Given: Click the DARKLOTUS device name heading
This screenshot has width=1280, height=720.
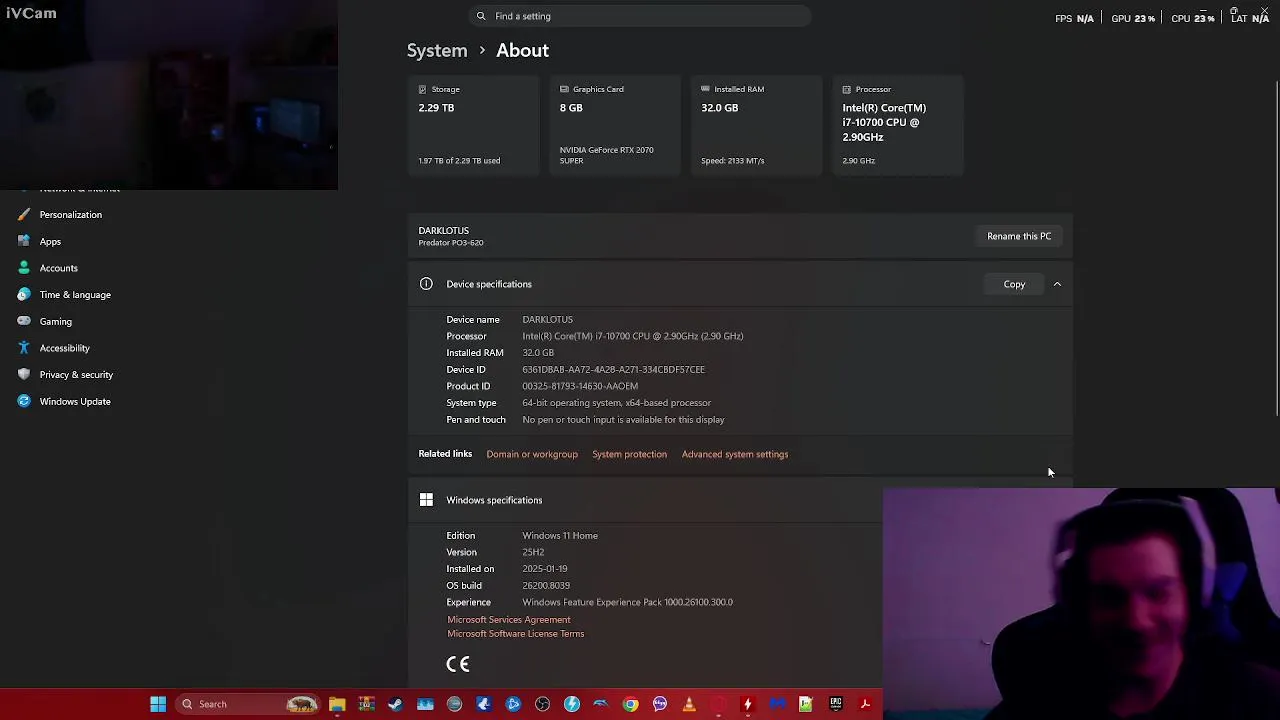Looking at the screenshot, I should 443,231.
